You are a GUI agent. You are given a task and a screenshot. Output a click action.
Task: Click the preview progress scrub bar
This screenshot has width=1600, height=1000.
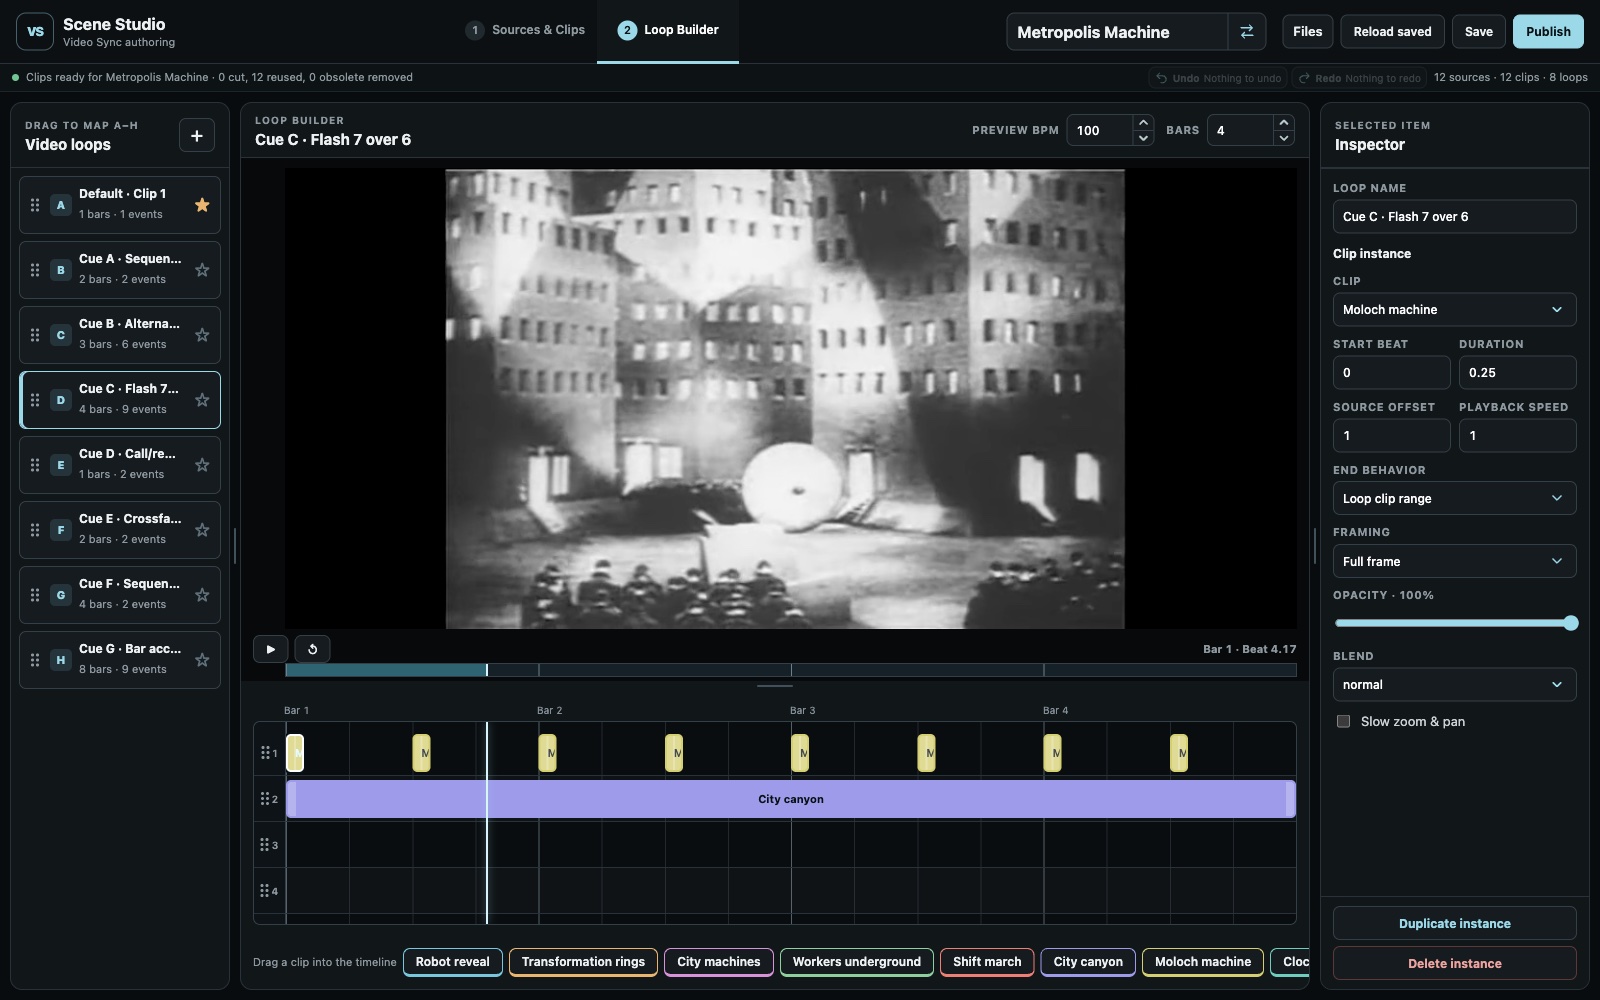(790, 670)
